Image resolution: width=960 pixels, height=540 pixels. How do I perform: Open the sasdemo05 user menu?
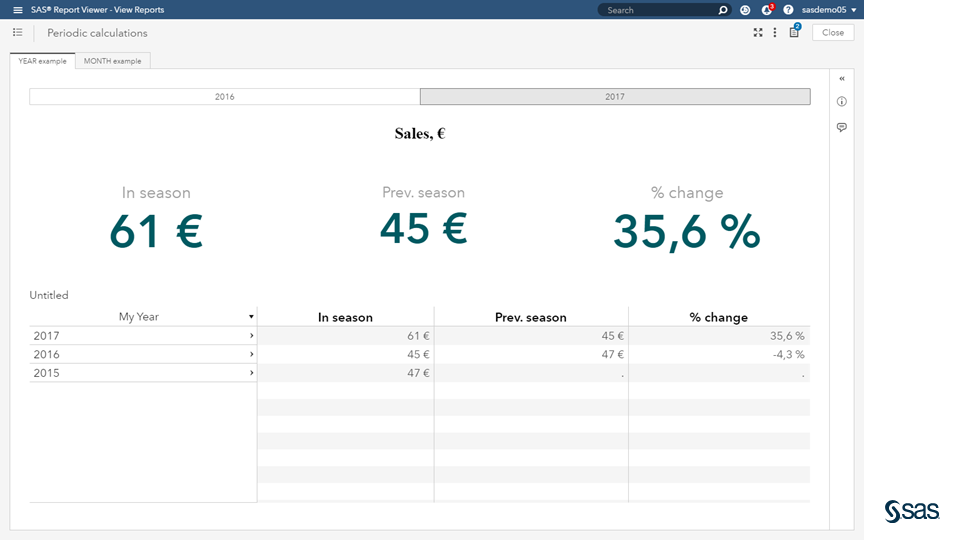[829, 10]
